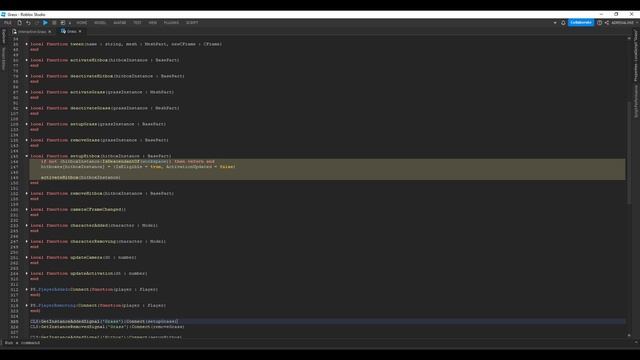This screenshot has width=640, height=360.
Task: Expand characterRemoving function fold arrow
Action: point(27,242)
